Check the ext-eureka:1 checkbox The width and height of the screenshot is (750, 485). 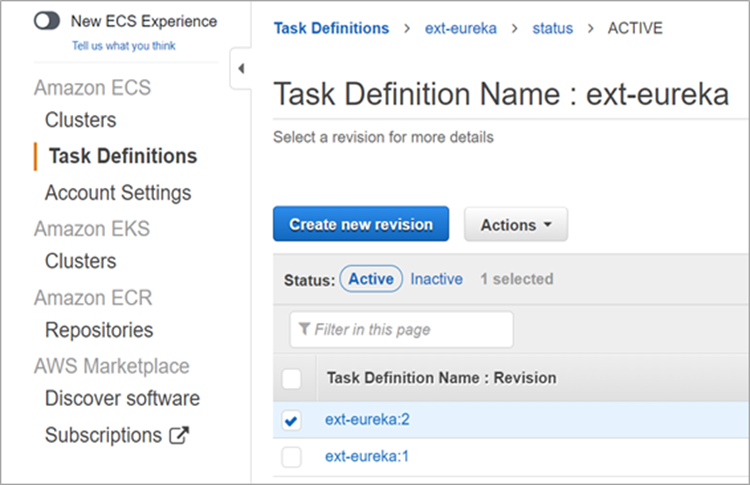[291, 457]
